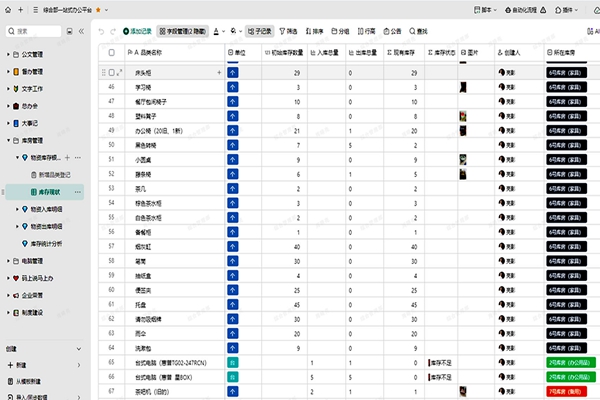Click the undo arrow icon

click(x=100, y=31)
